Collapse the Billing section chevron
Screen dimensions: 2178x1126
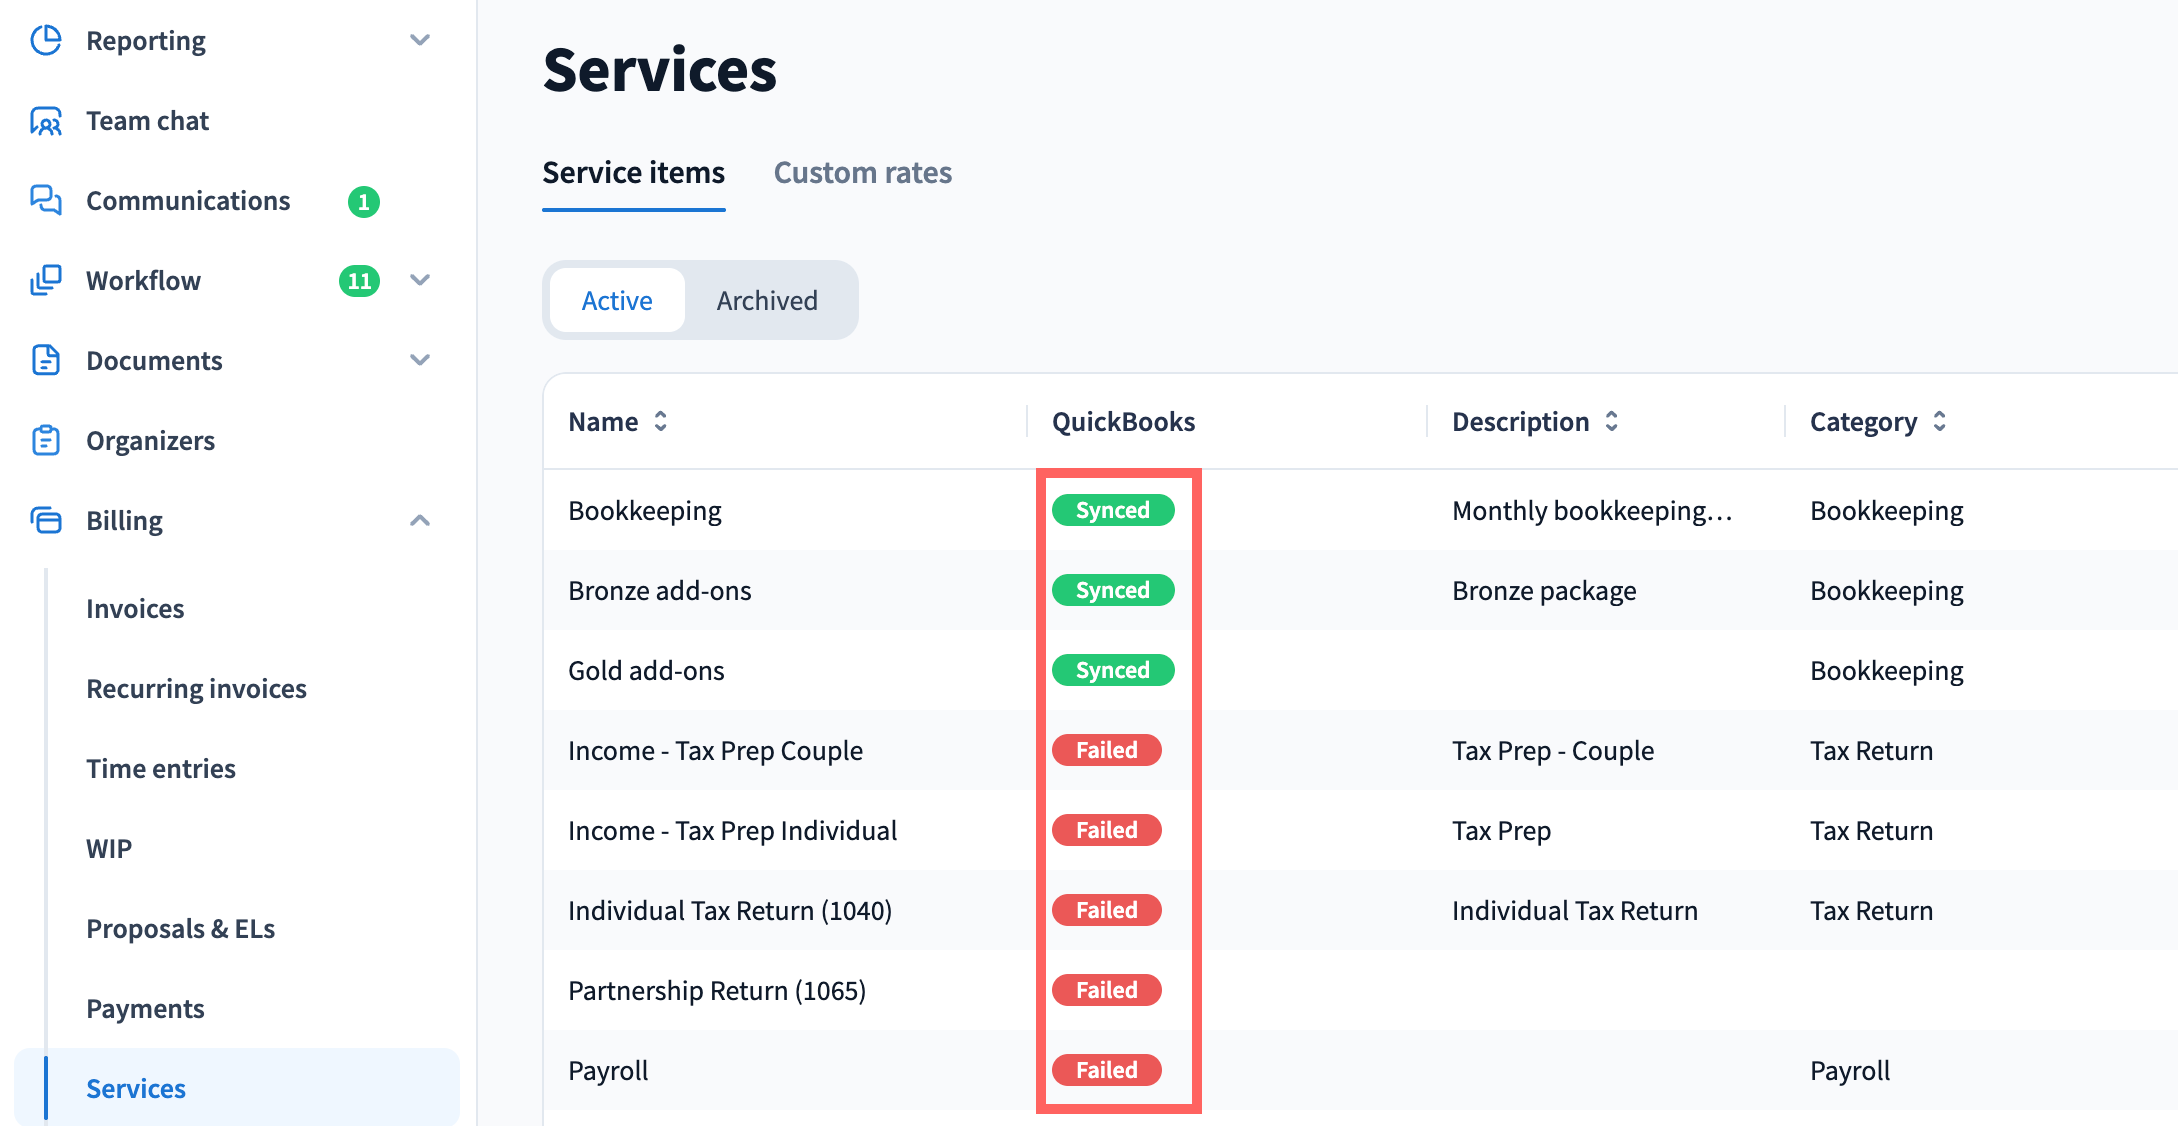tap(420, 521)
